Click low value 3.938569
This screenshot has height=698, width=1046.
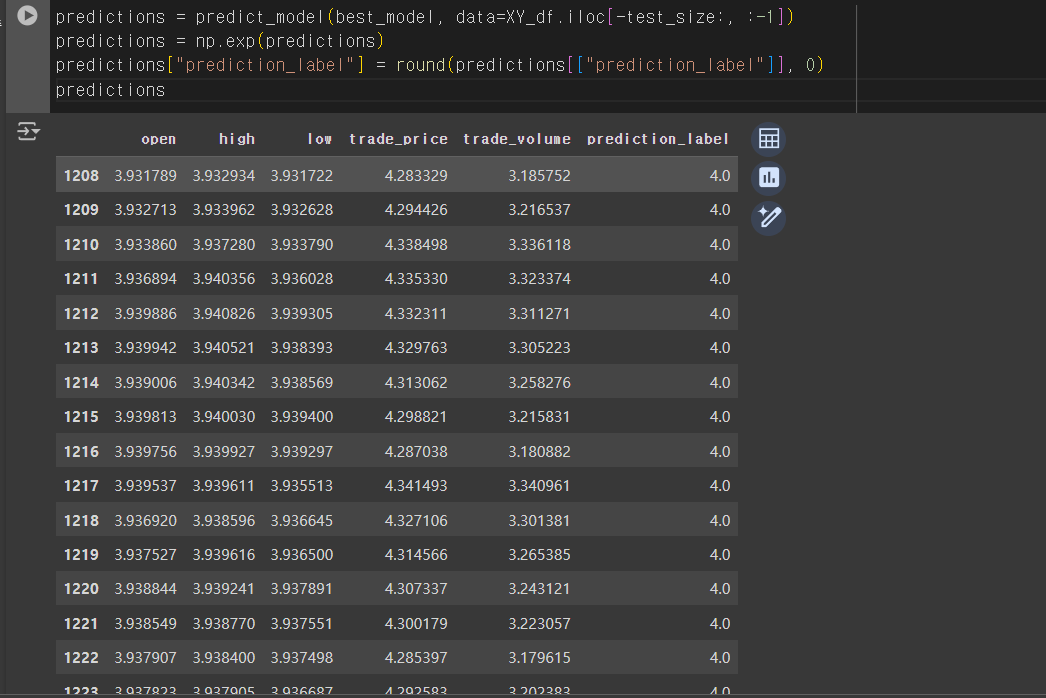(x=302, y=383)
